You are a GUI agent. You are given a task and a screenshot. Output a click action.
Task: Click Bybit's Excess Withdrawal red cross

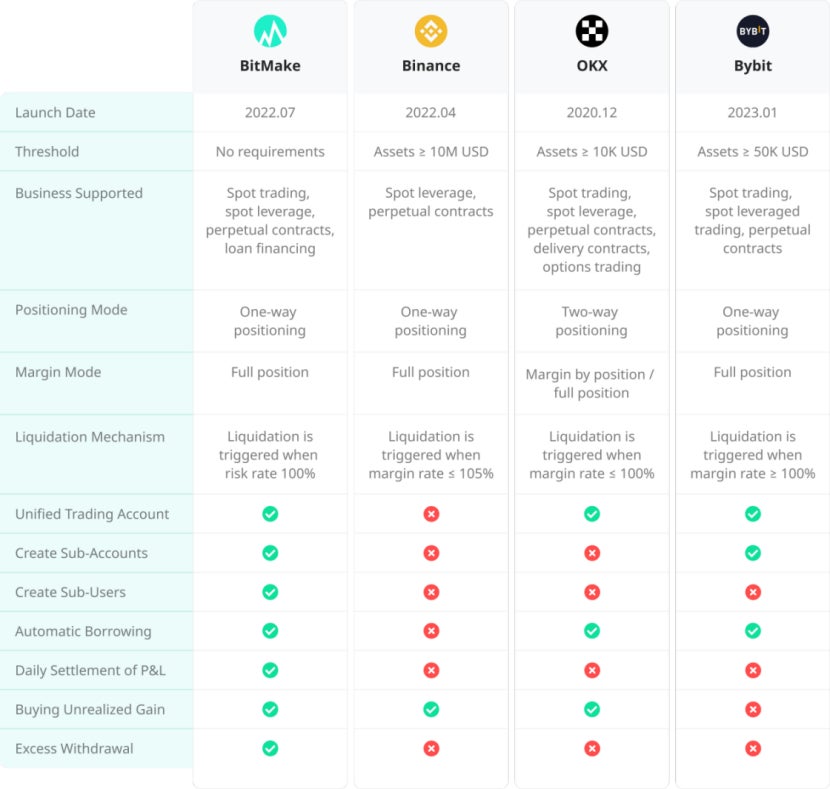pos(753,748)
